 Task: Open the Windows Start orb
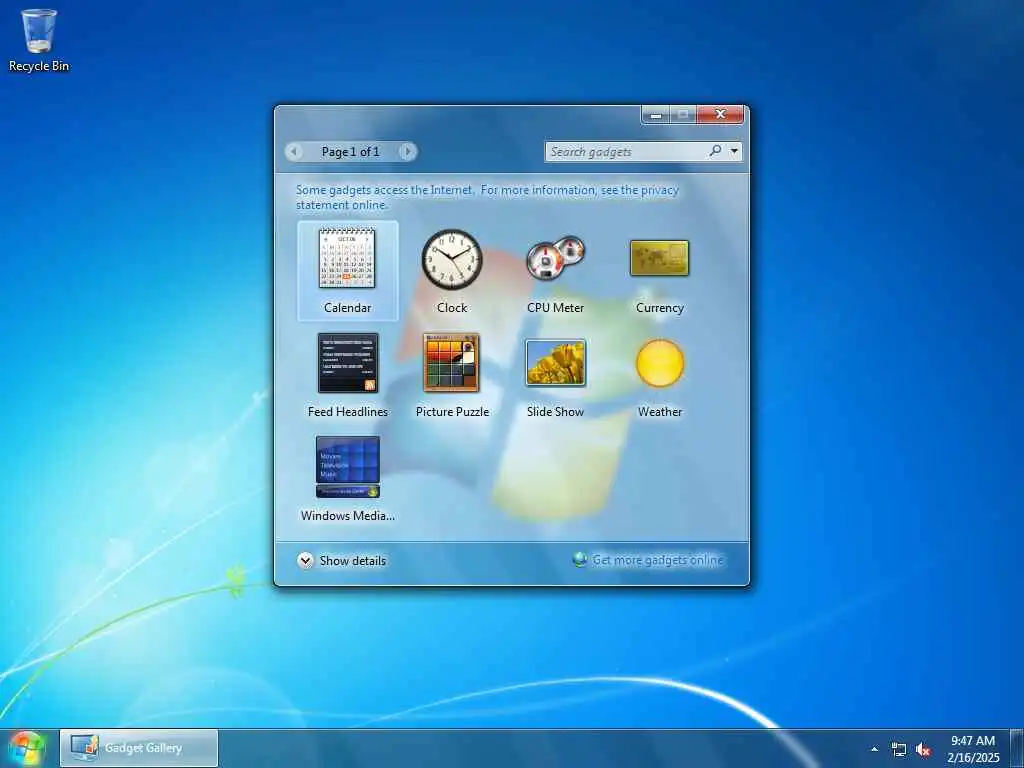click(x=27, y=748)
